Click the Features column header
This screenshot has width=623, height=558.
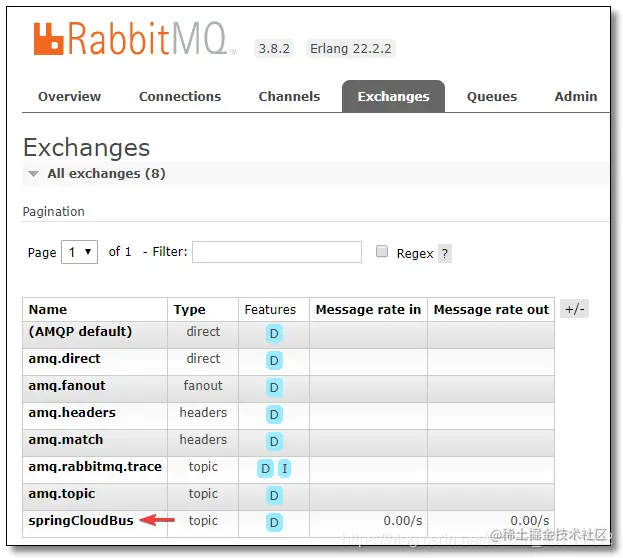(x=270, y=310)
